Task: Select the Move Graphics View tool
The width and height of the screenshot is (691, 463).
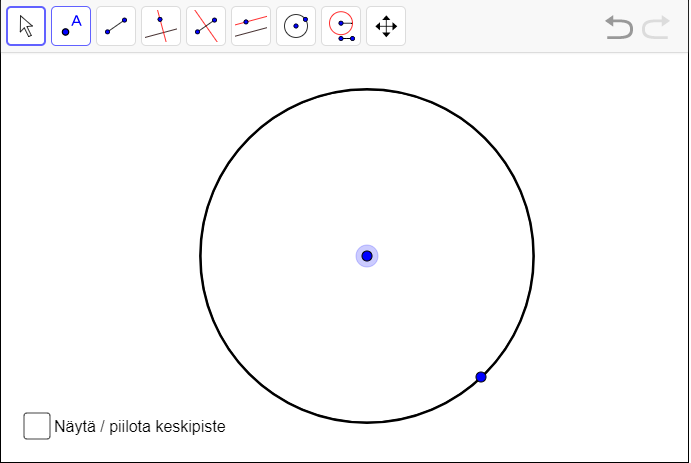Action: point(386,26)
